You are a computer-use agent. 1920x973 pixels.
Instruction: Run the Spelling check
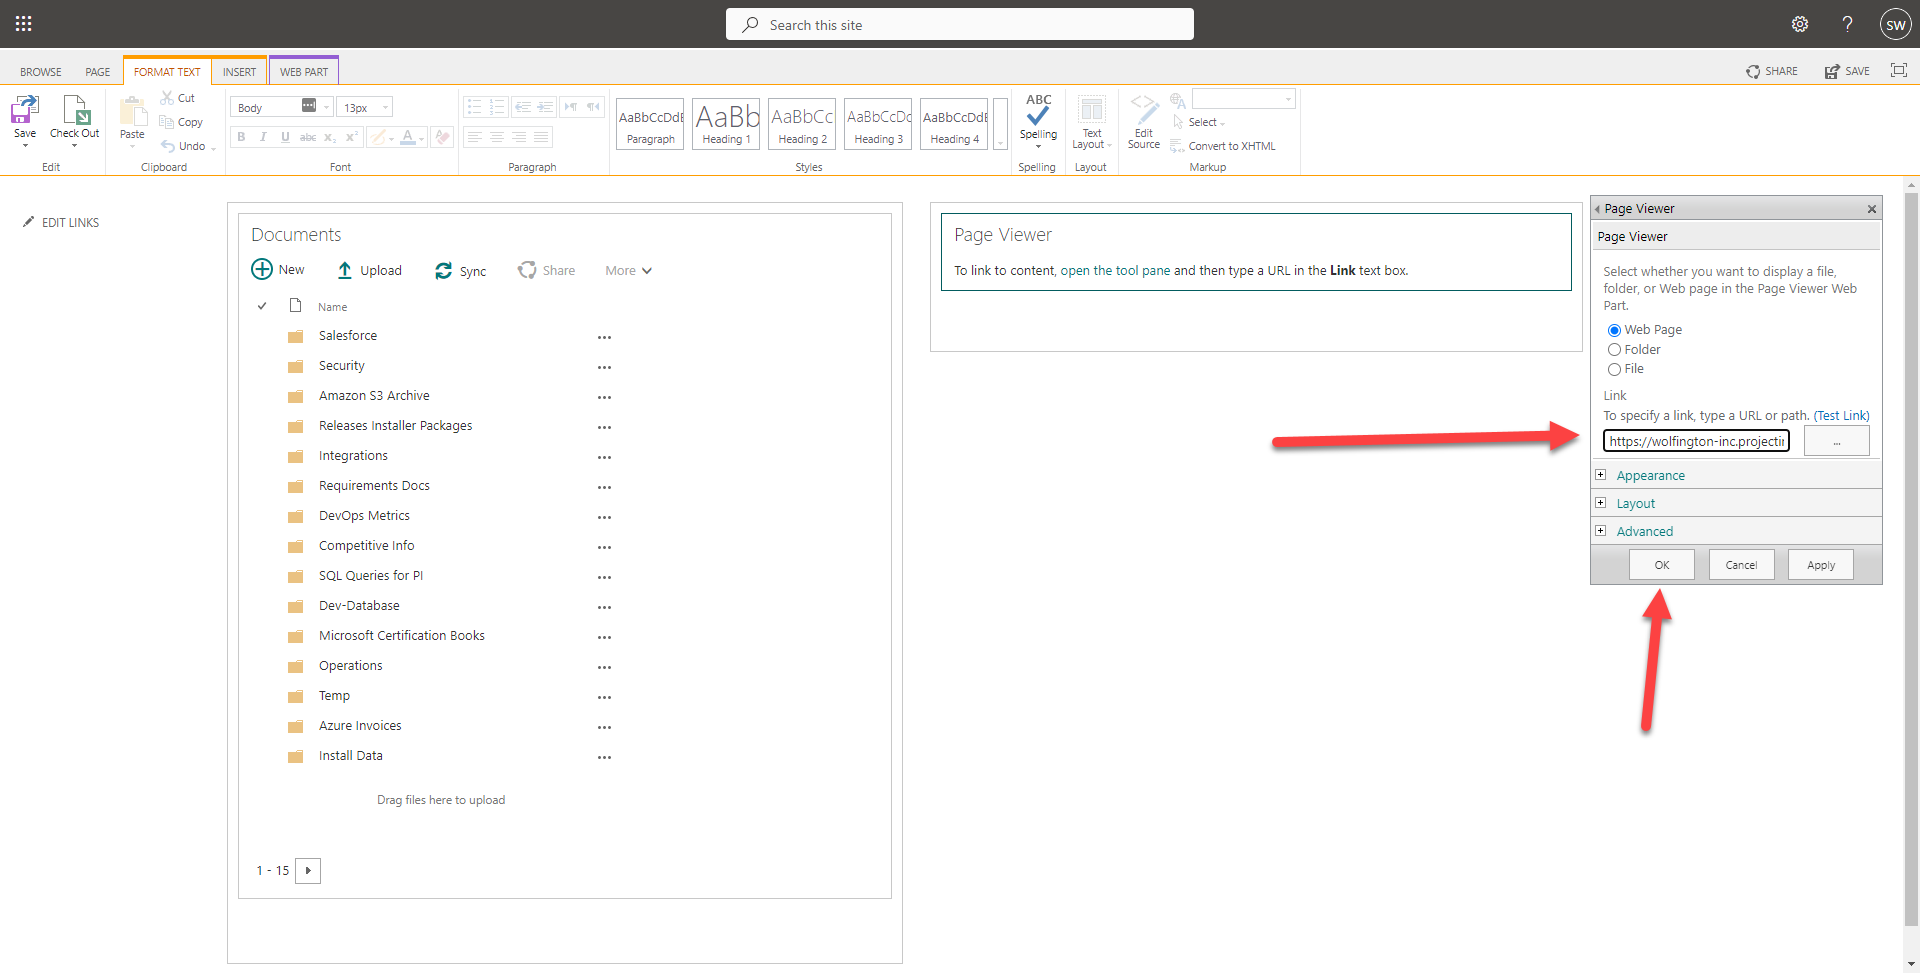pyautogui.click(x=1038, y=121)
